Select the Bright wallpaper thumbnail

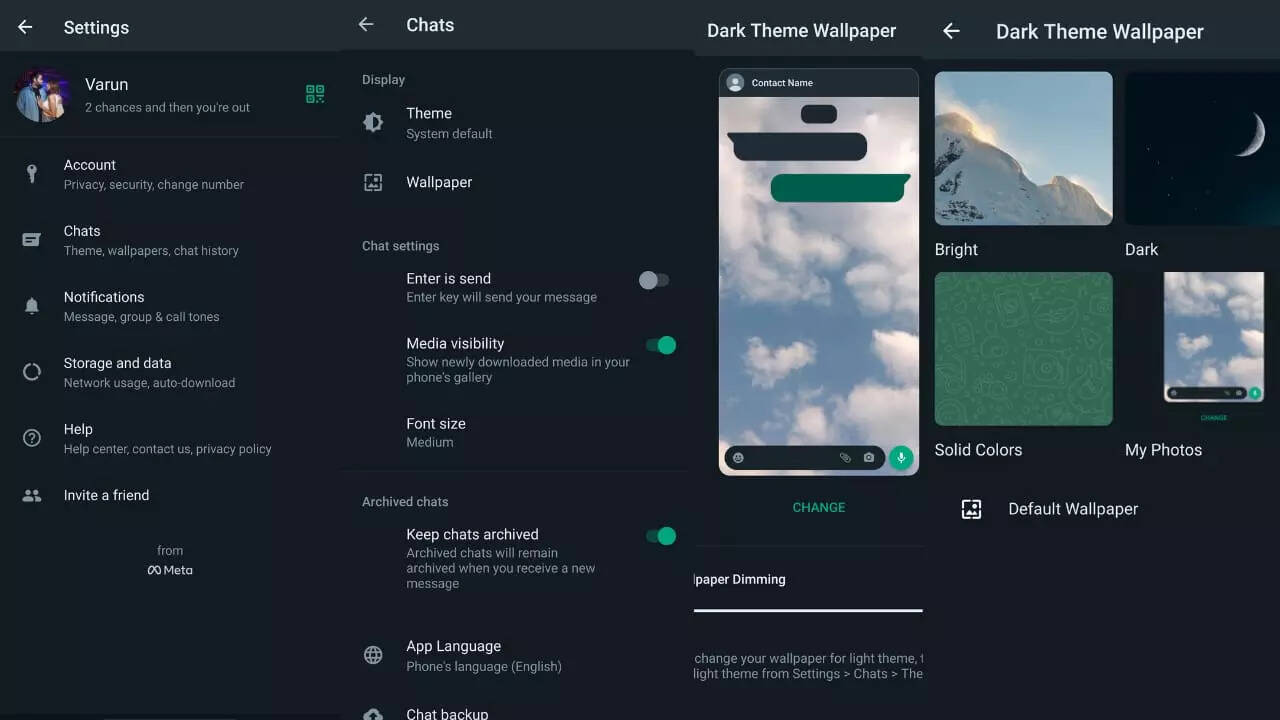pos(1023,148)
